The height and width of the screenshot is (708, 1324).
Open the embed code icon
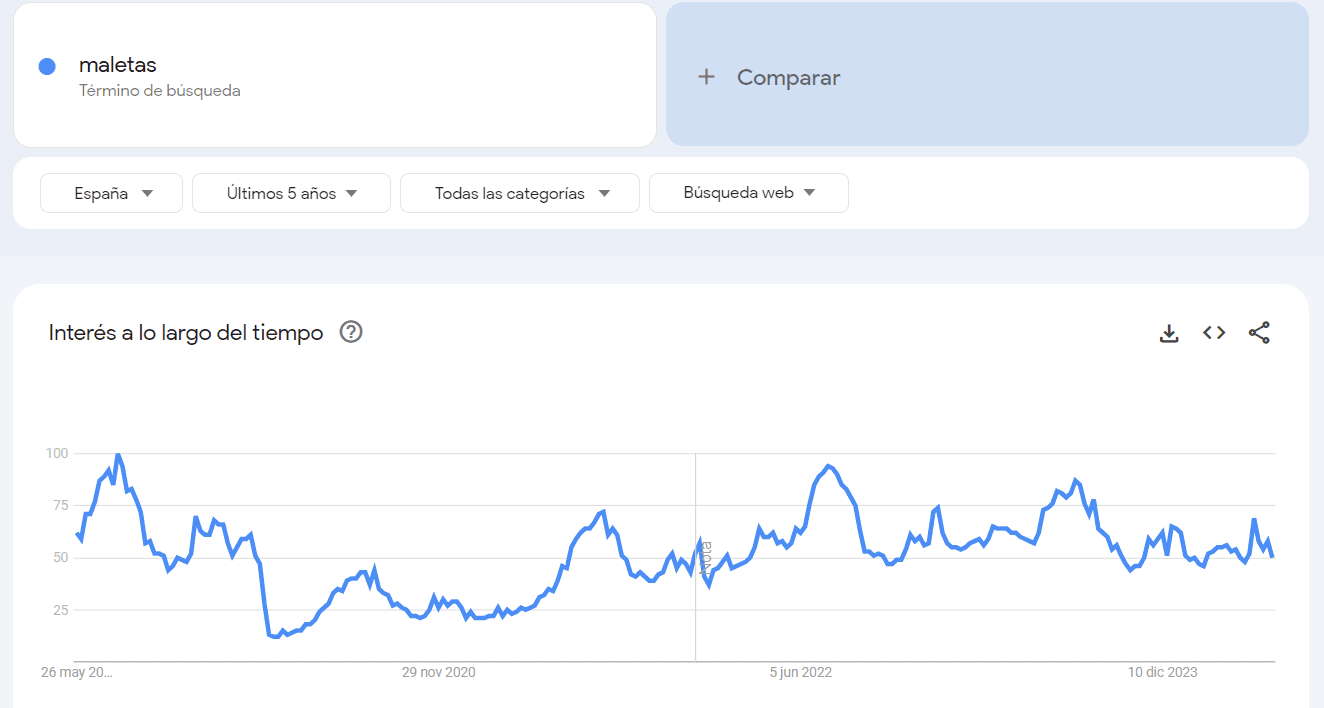[1214, 333]
